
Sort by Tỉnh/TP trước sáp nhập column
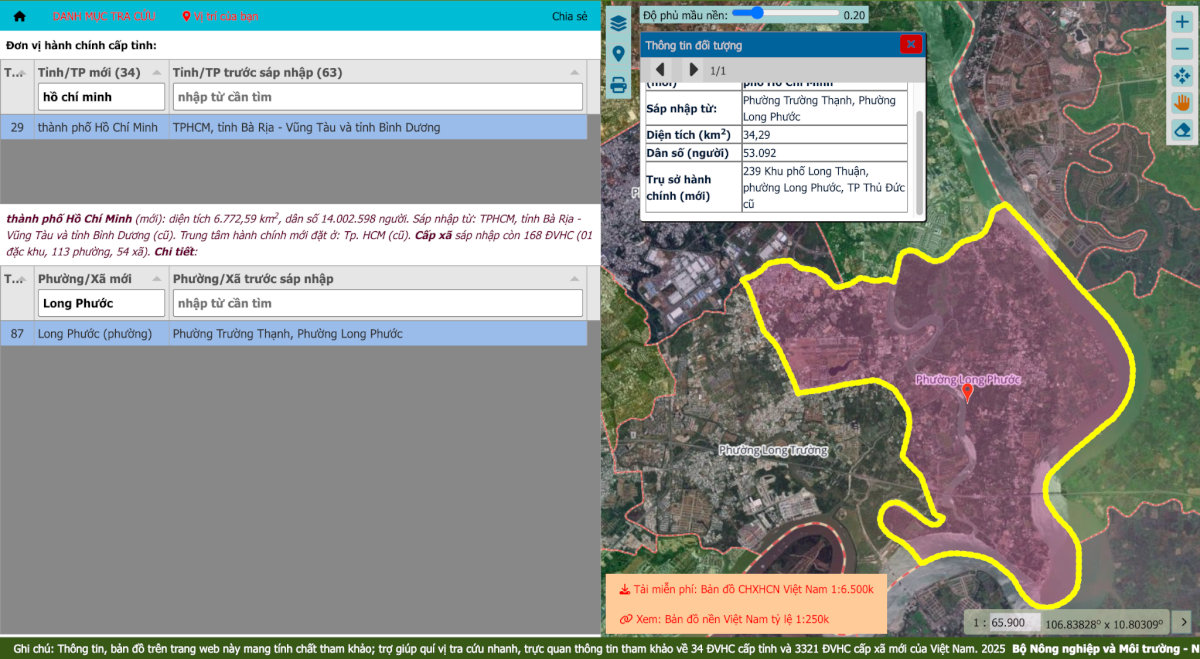[x=575, y=72]
